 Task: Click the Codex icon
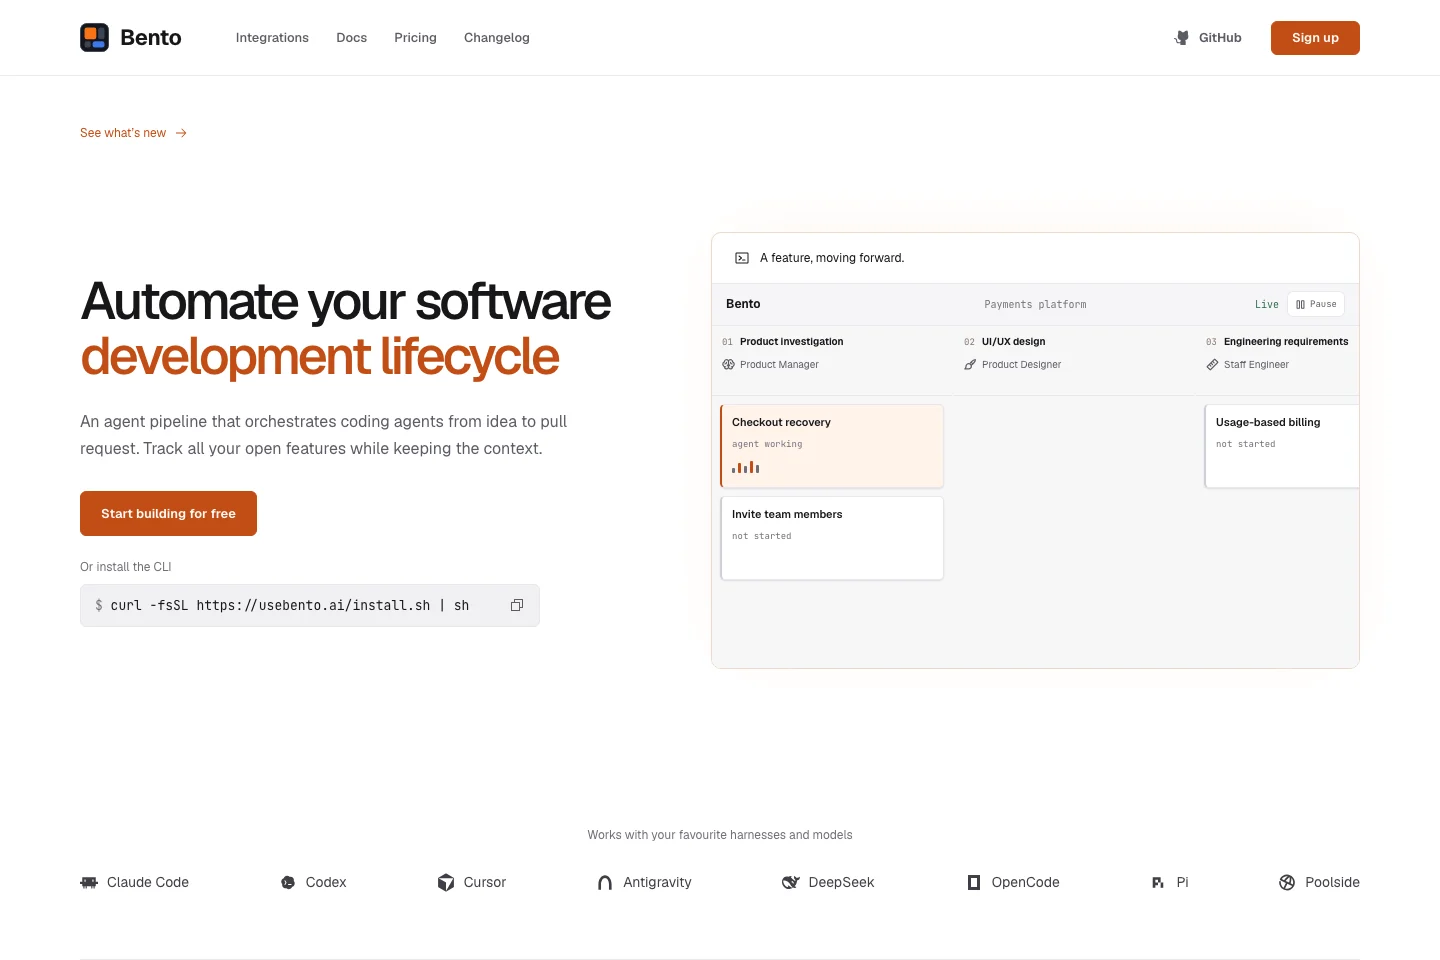[x=288, y=882]
